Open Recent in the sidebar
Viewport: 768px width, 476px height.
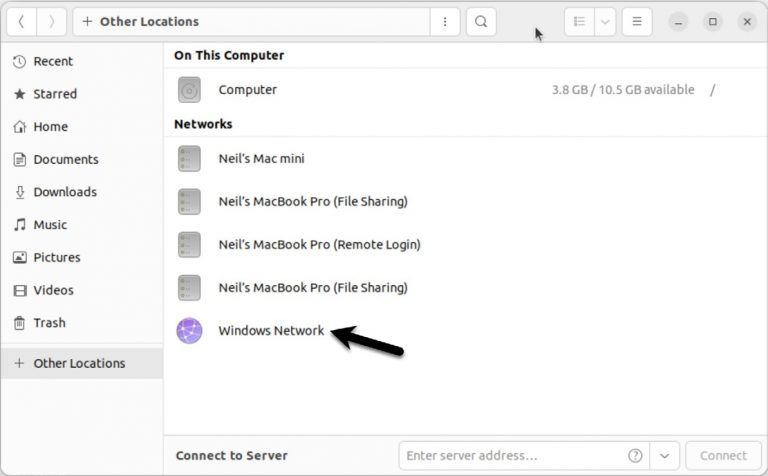click(x=52, y=61)
